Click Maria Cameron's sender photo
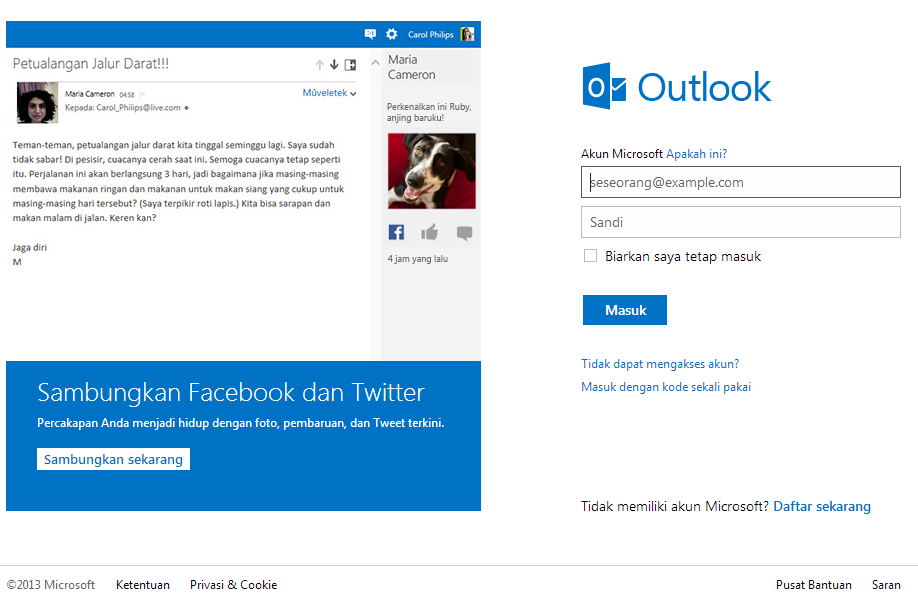The height and width of the screenshot is (601, 918). pyautogui.click(x=37, y=102)
